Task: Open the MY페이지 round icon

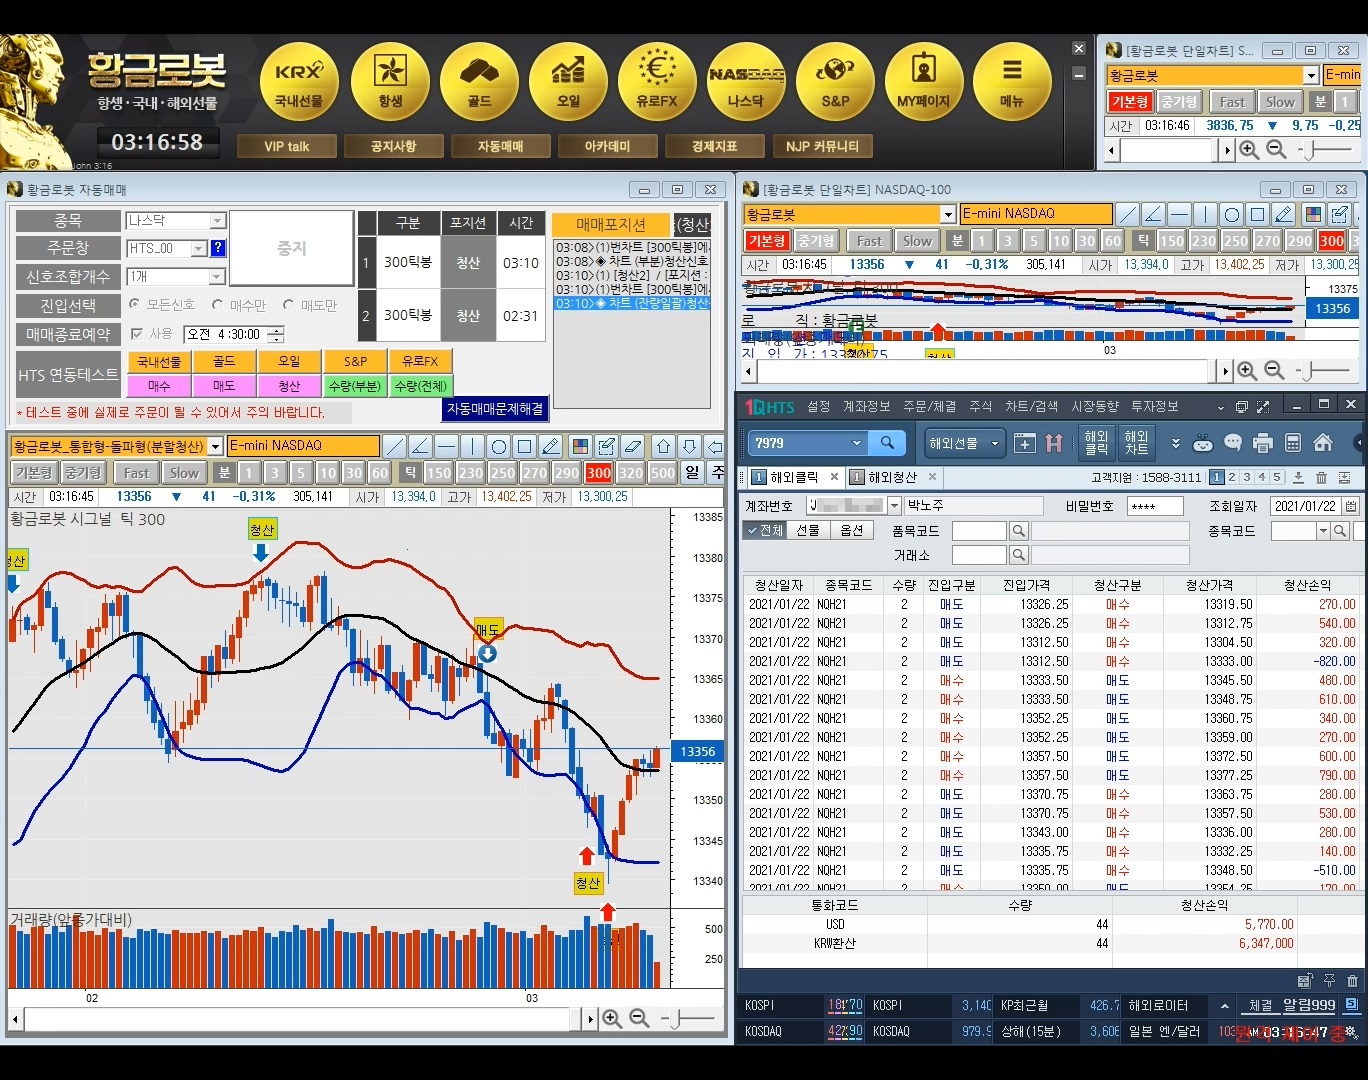Action: click(x=924, y=81)
